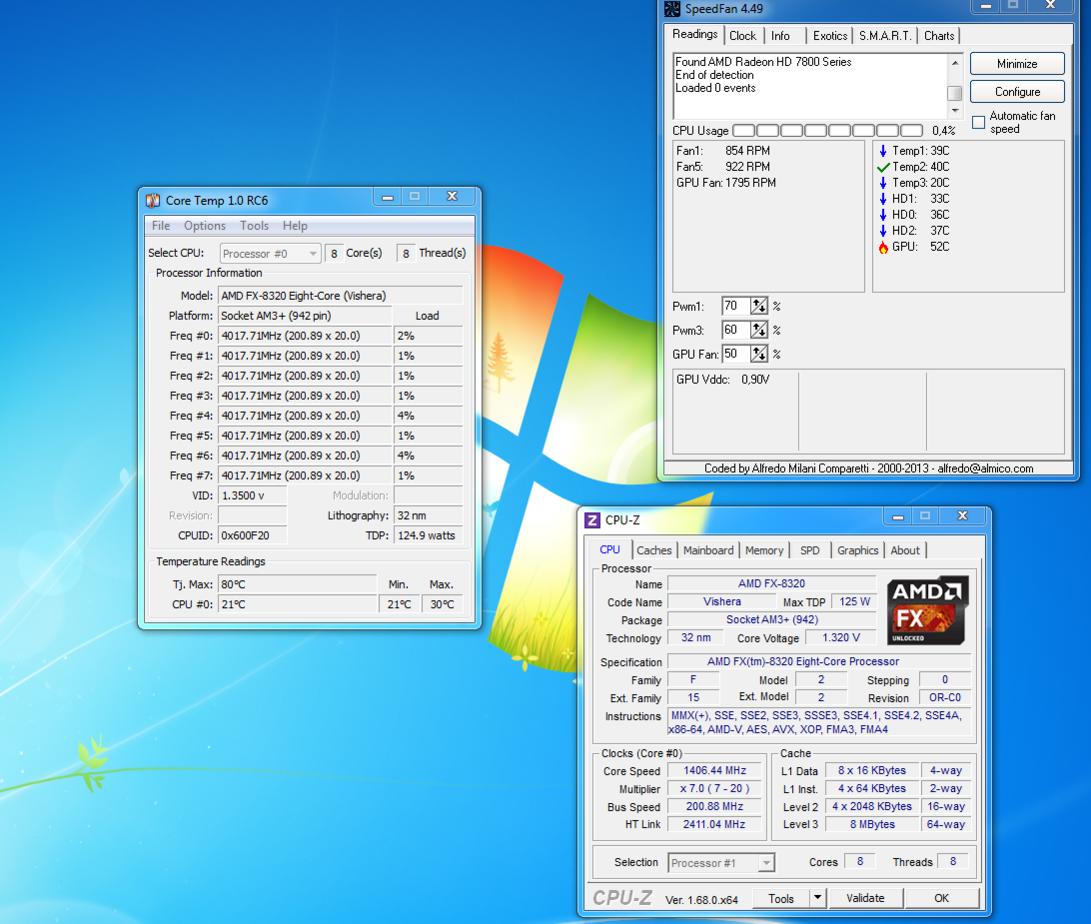1091x924 pixels.
Task: Click the SpeedFan Configure button
Action: tap(1017, 91)
